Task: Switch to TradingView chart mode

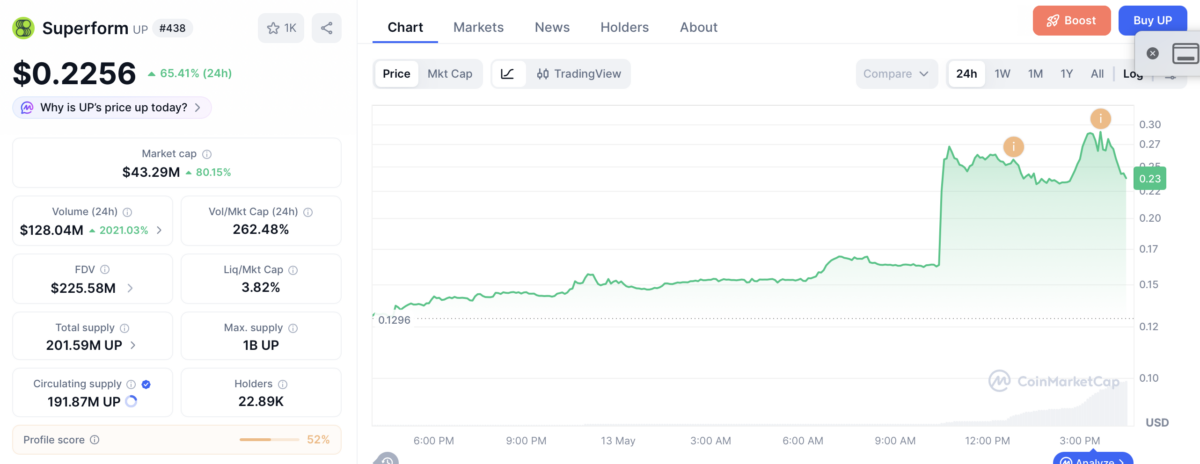Action: pos(579,74)
